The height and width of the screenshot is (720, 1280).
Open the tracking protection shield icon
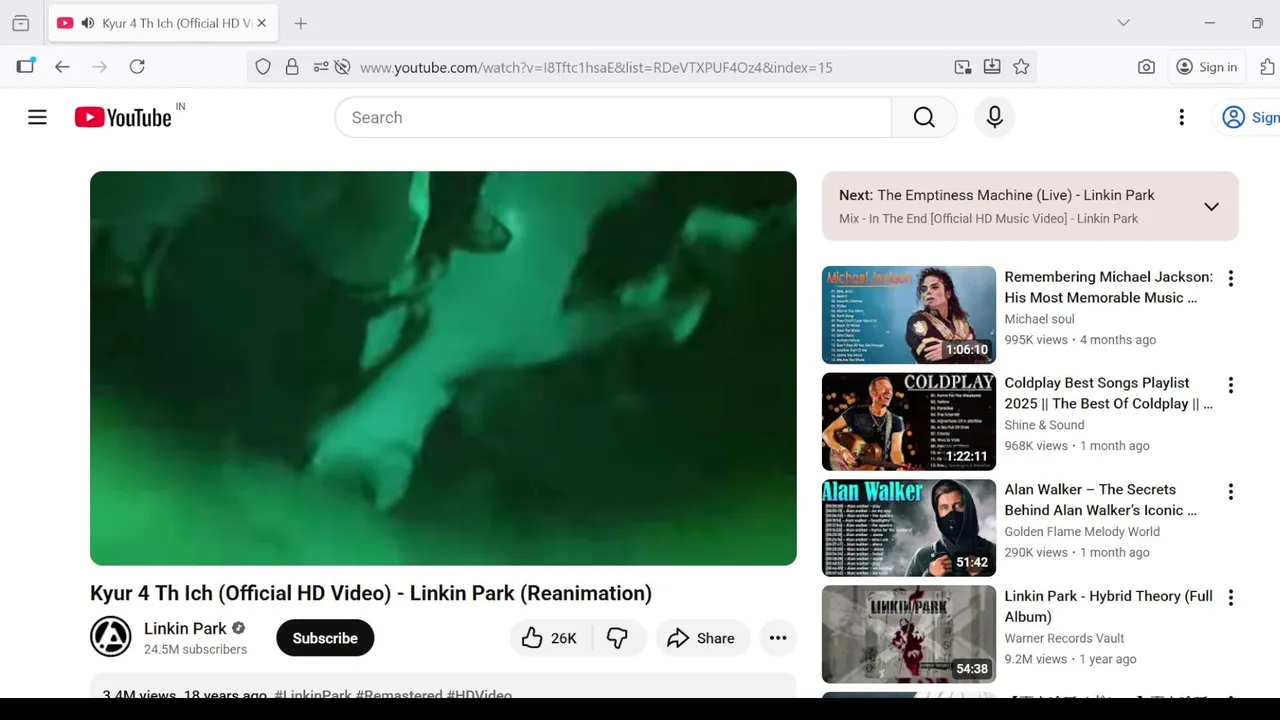(x=263, y=67)
